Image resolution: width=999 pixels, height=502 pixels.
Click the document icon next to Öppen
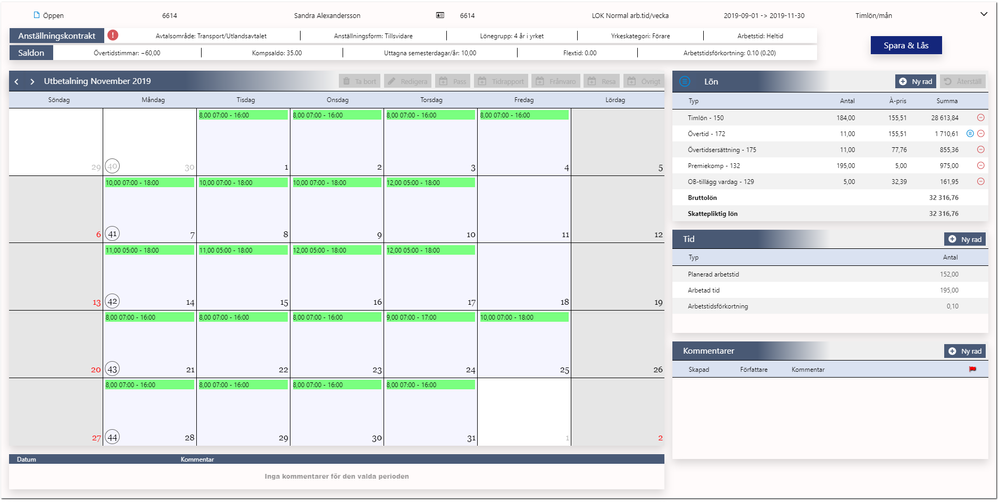click(36, 15)
